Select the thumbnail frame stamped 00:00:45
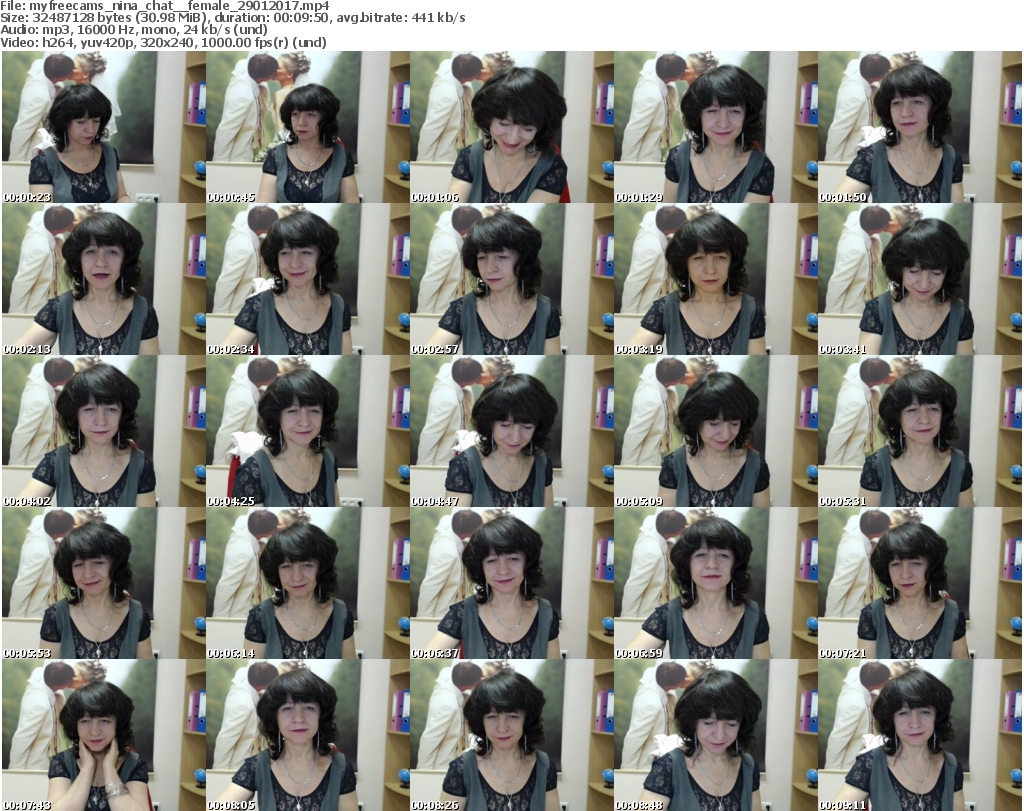Screen dimensions: 1024x811 tap(308, 127)
